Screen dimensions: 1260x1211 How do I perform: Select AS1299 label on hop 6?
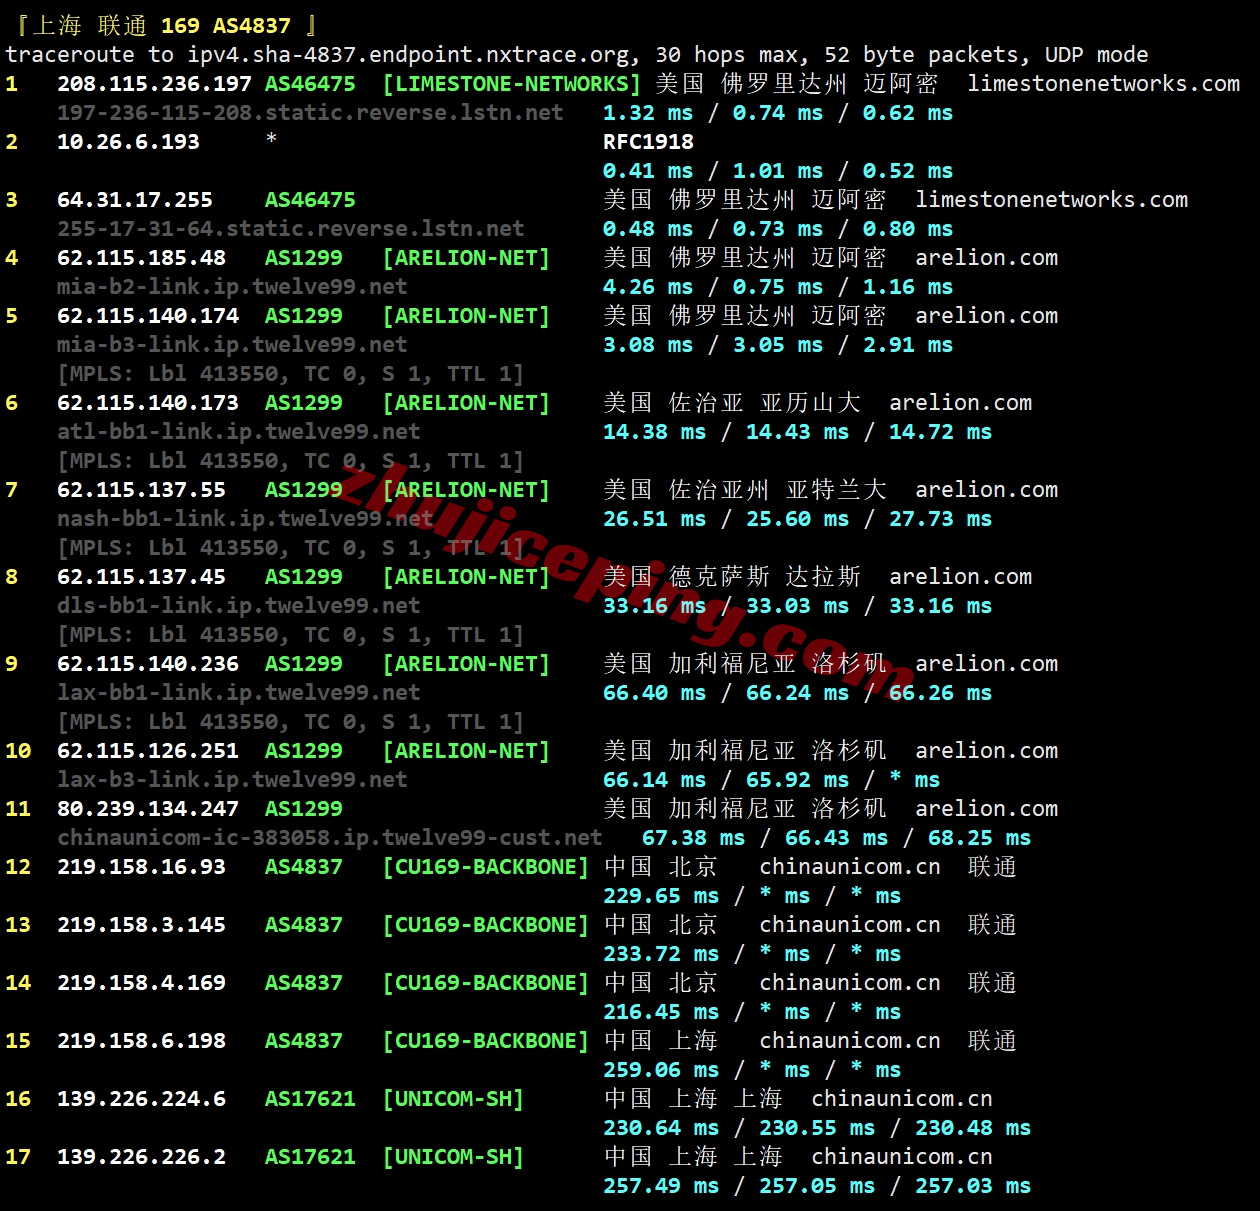point(303,403)
